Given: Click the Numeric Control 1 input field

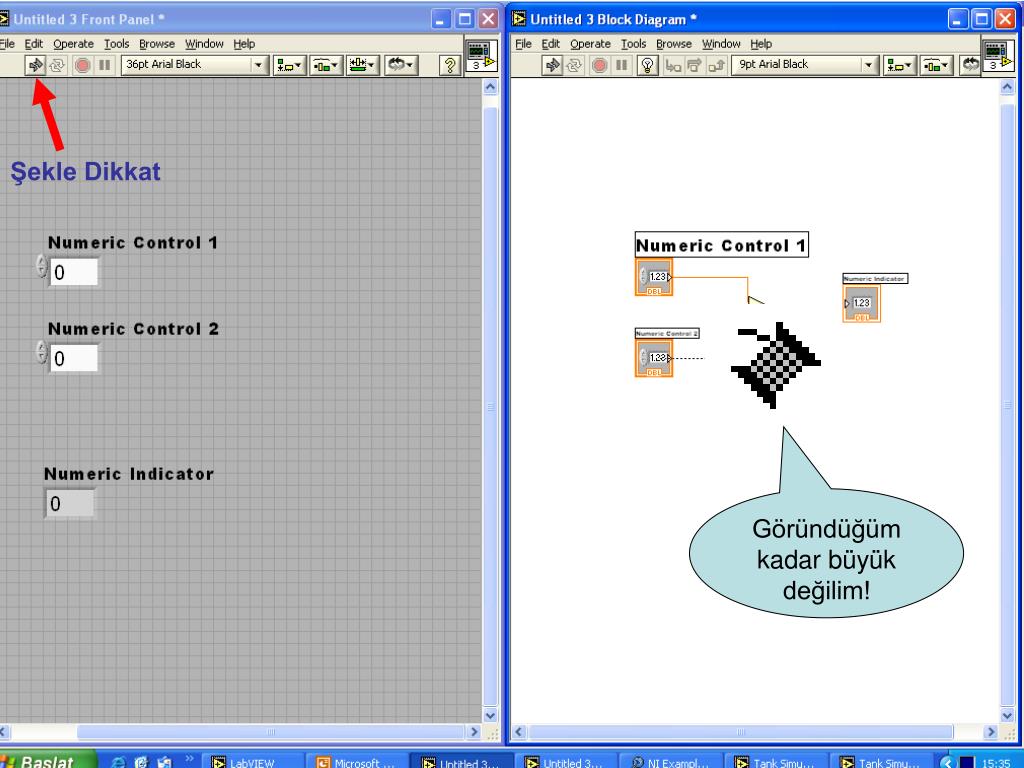Looking at the screenshot, I should (x=74, y=272).
